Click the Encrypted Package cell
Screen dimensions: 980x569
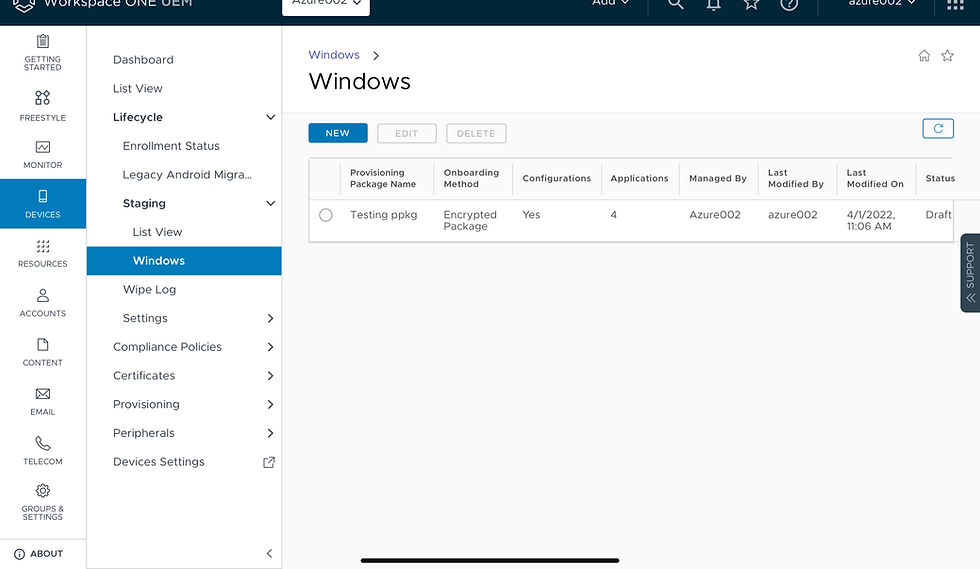[470, 220]
